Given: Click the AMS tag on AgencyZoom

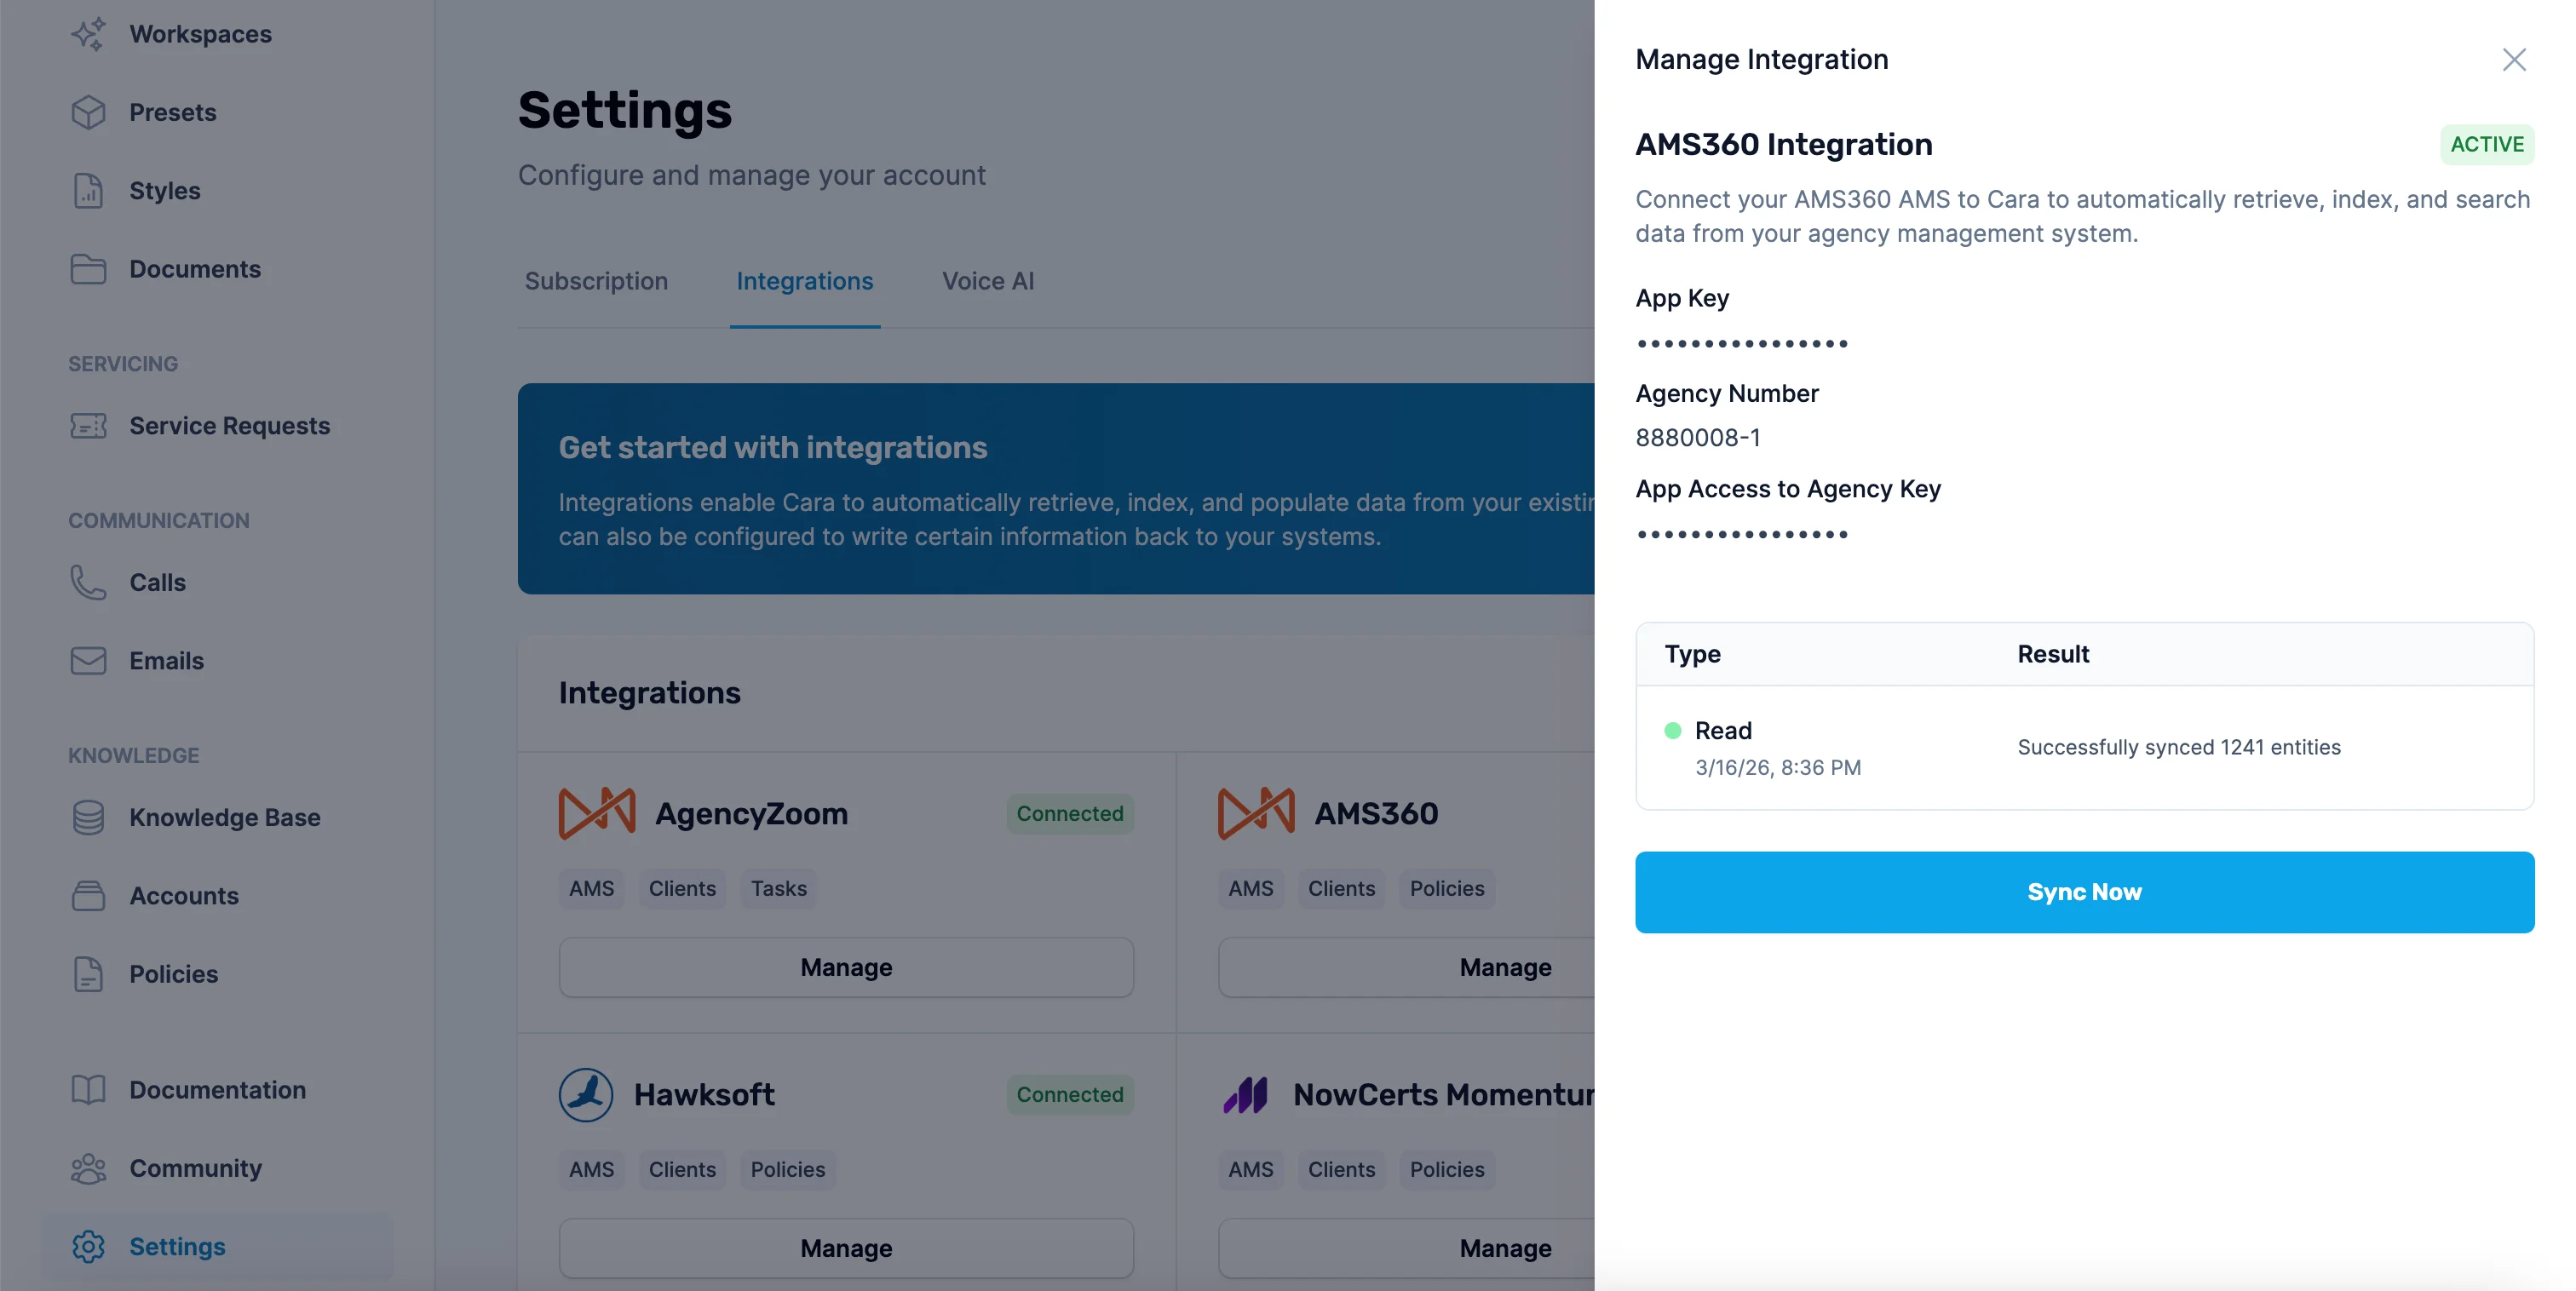Looking at the screenshot, I should (591, 888).
